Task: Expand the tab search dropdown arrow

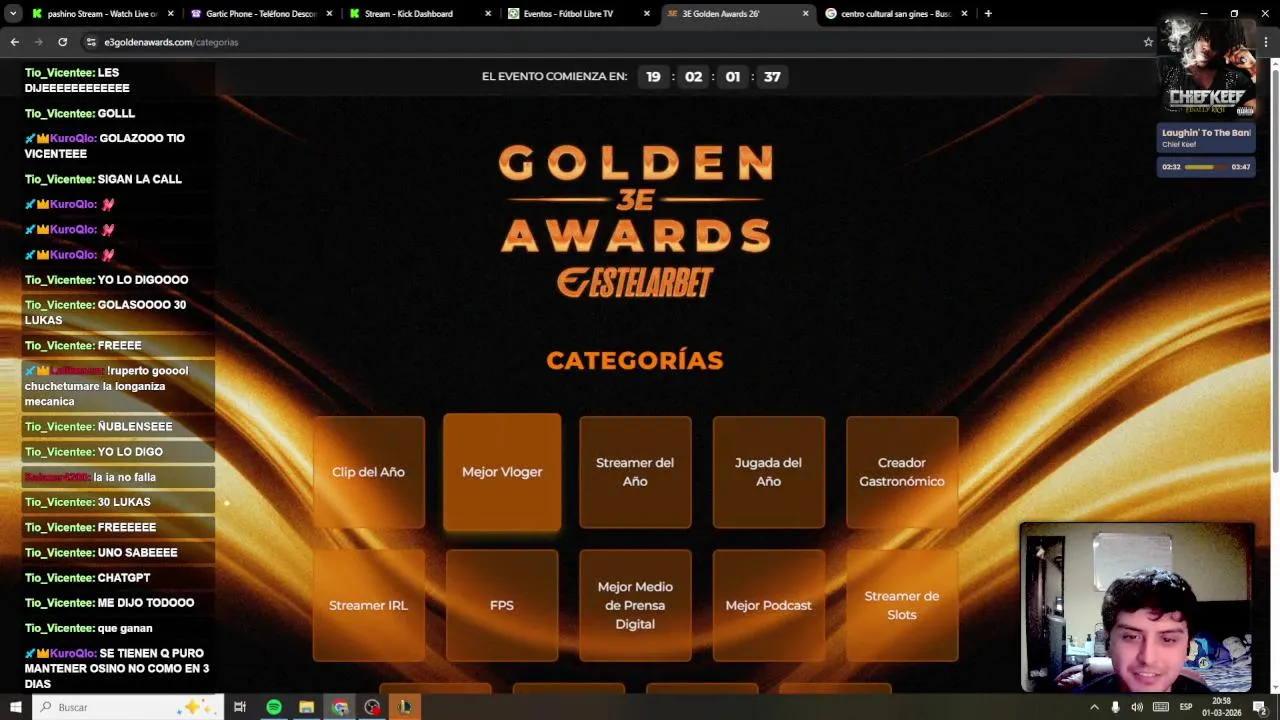Action: 12,14
